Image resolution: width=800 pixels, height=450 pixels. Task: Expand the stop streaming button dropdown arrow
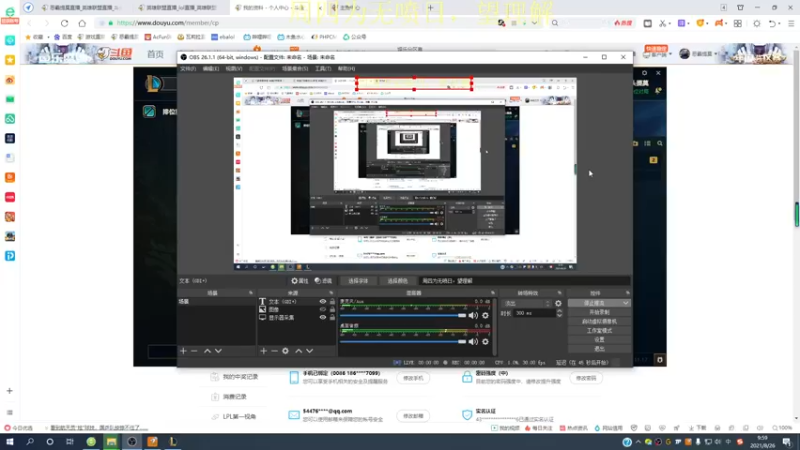point(626,303)
